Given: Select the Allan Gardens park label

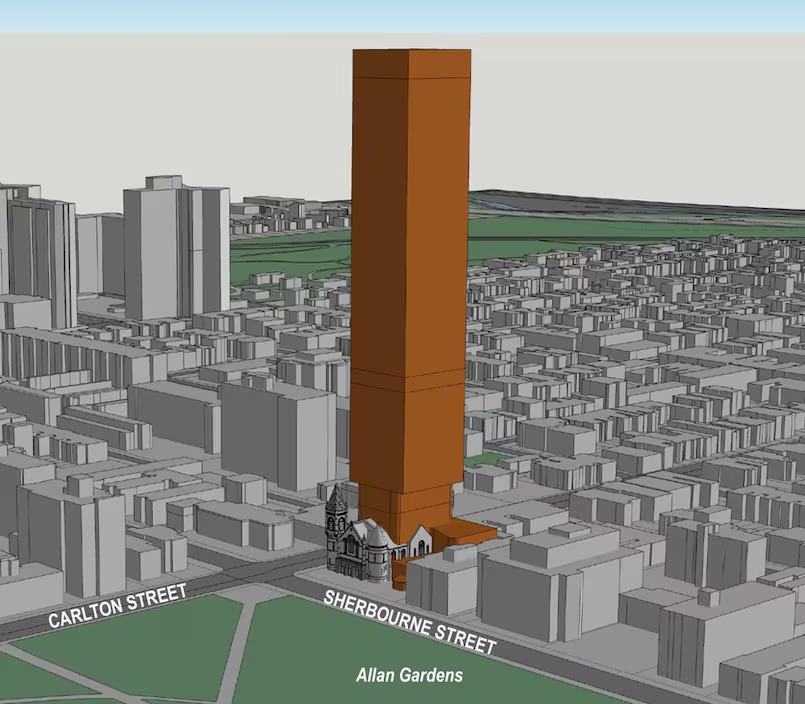Looking at the screenshot, I should pyautogui.click(x=409, y=675).
